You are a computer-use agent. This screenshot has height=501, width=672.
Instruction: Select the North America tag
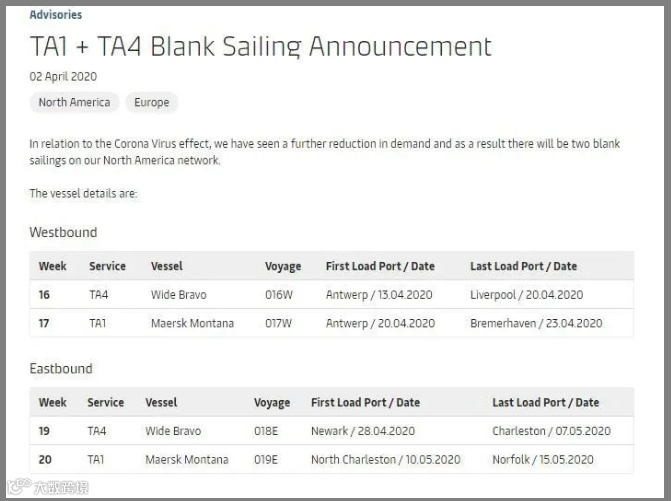74,102
